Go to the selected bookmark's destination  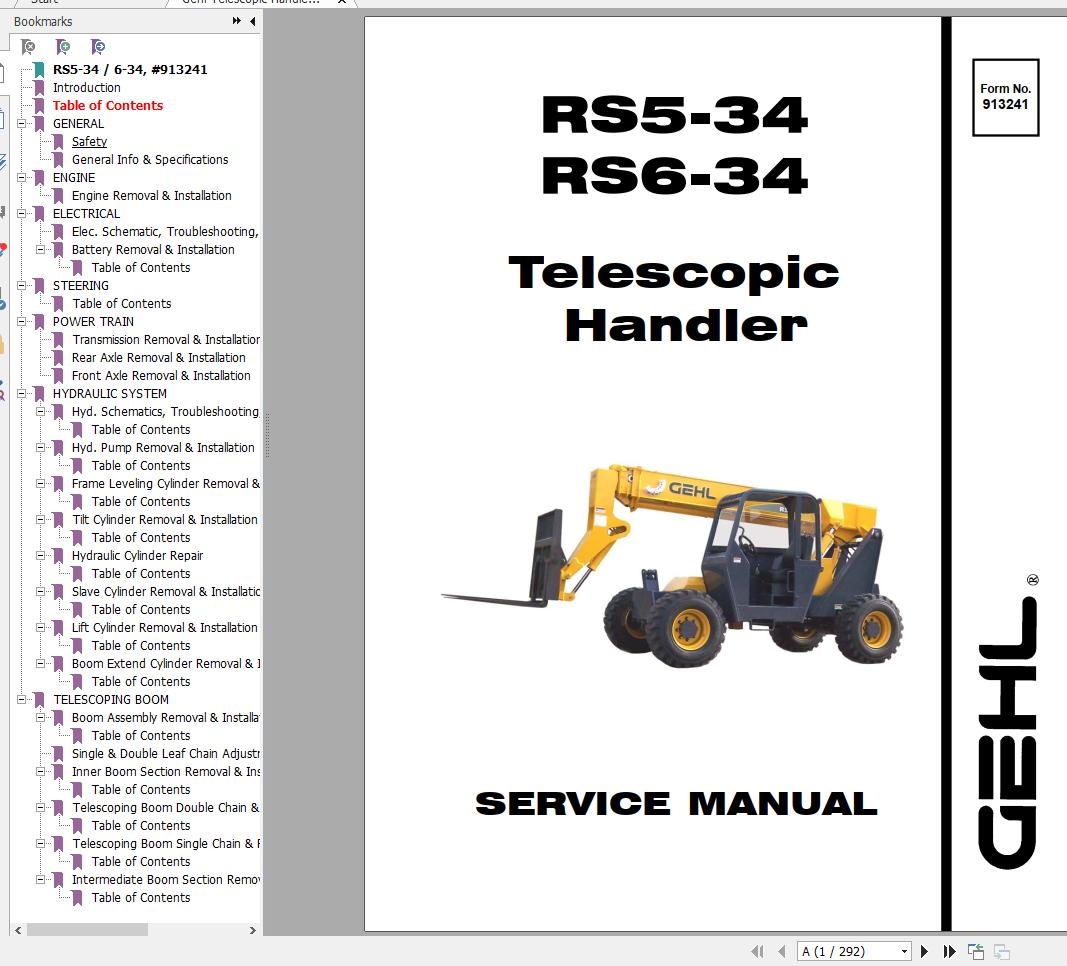(97, 47)
